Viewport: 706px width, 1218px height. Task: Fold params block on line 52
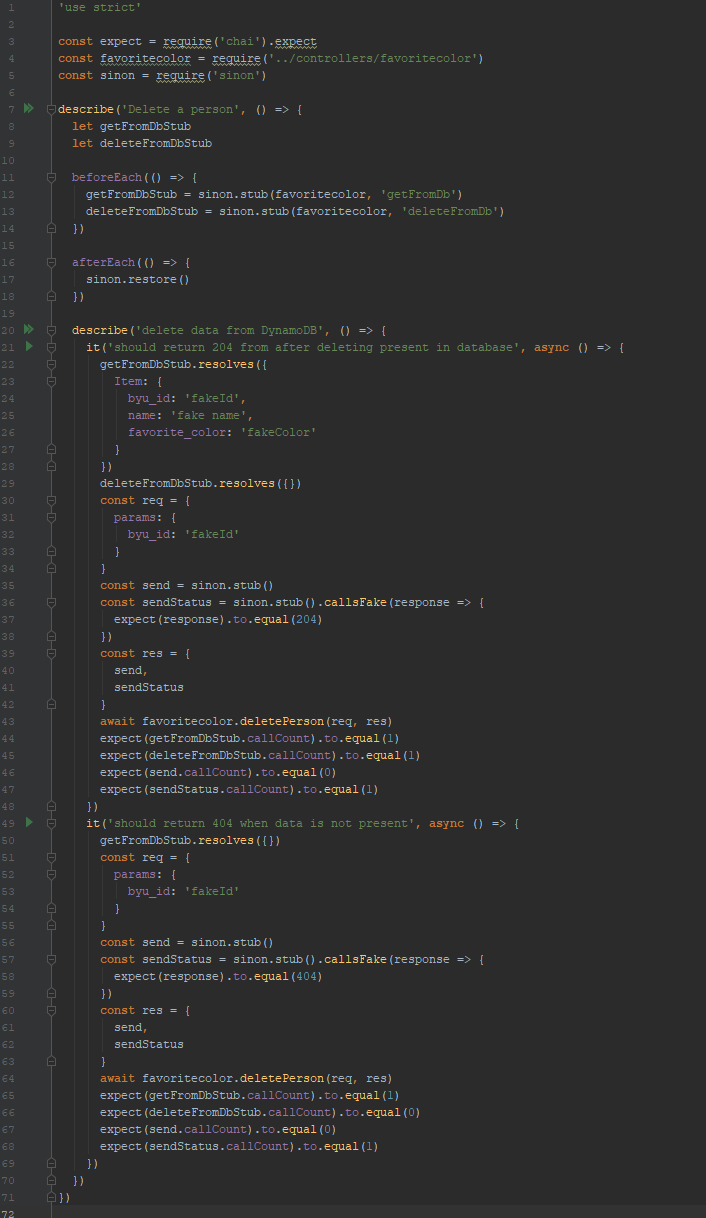click(x=51, y=874)
